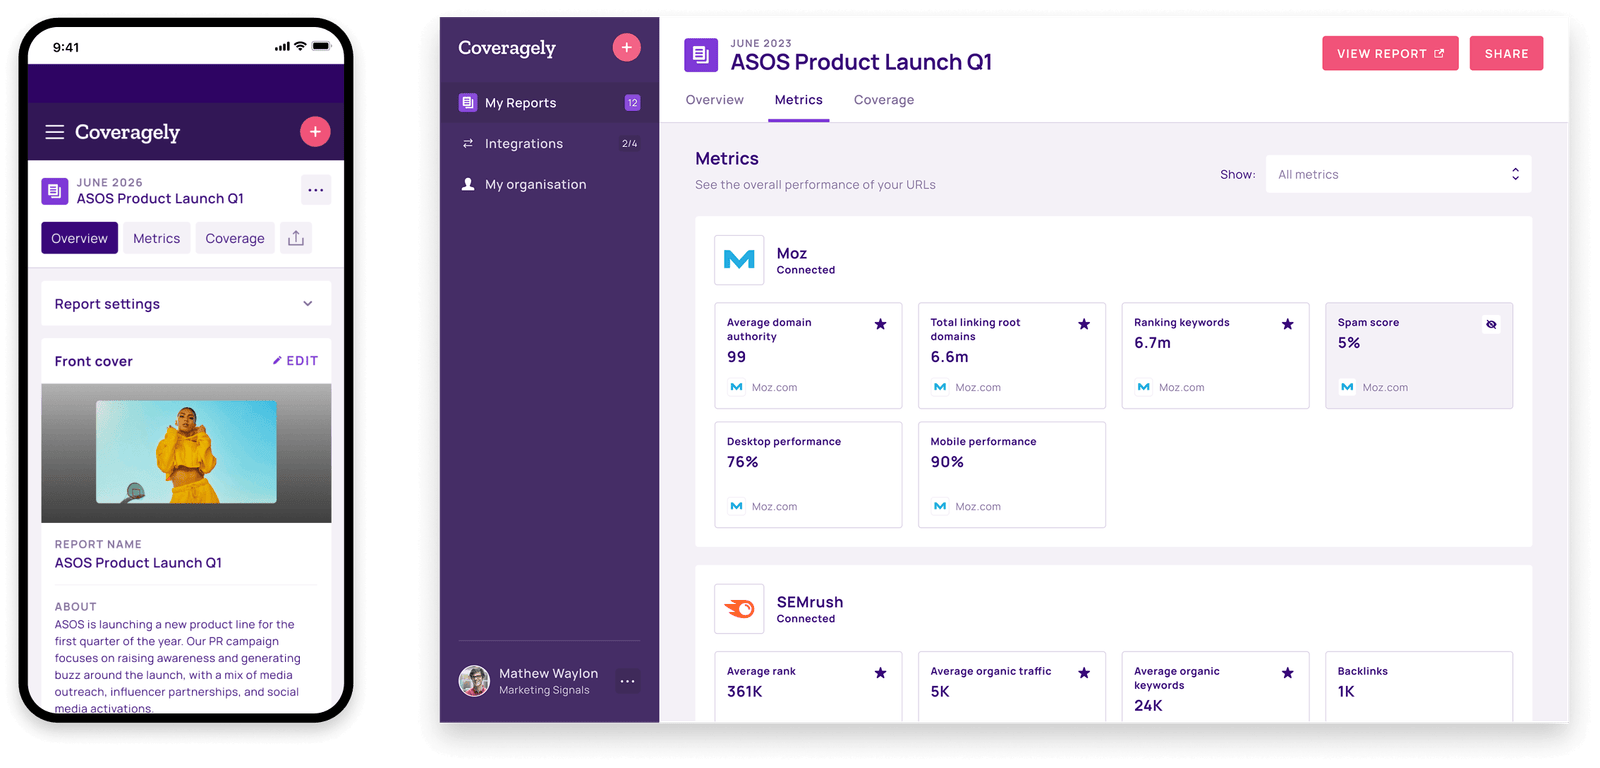Image resolution: width=1600 pixels, height=768 pixels.
Task: Open the Mobile performance 90% card
Action: coord(1012,474)
